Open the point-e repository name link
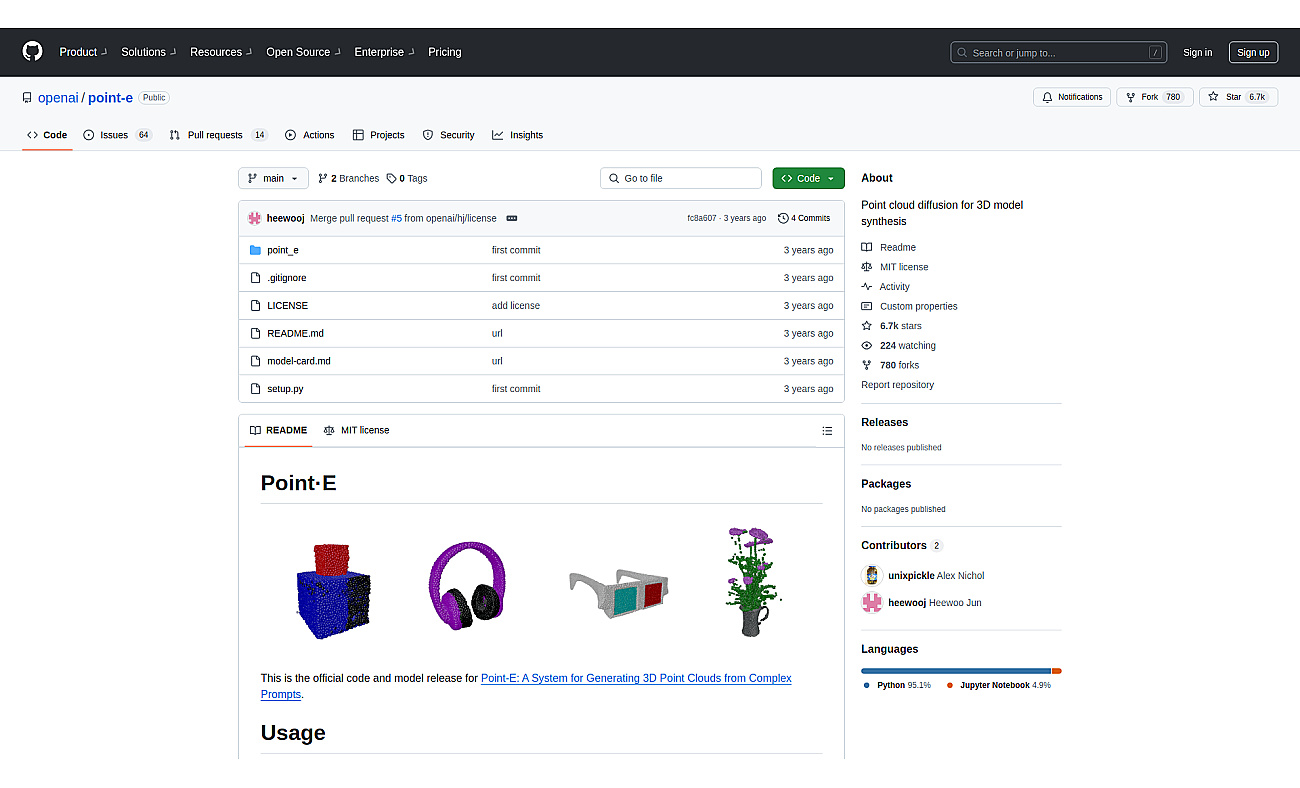Screen dimensions: 1300x788 click(110, 98)
